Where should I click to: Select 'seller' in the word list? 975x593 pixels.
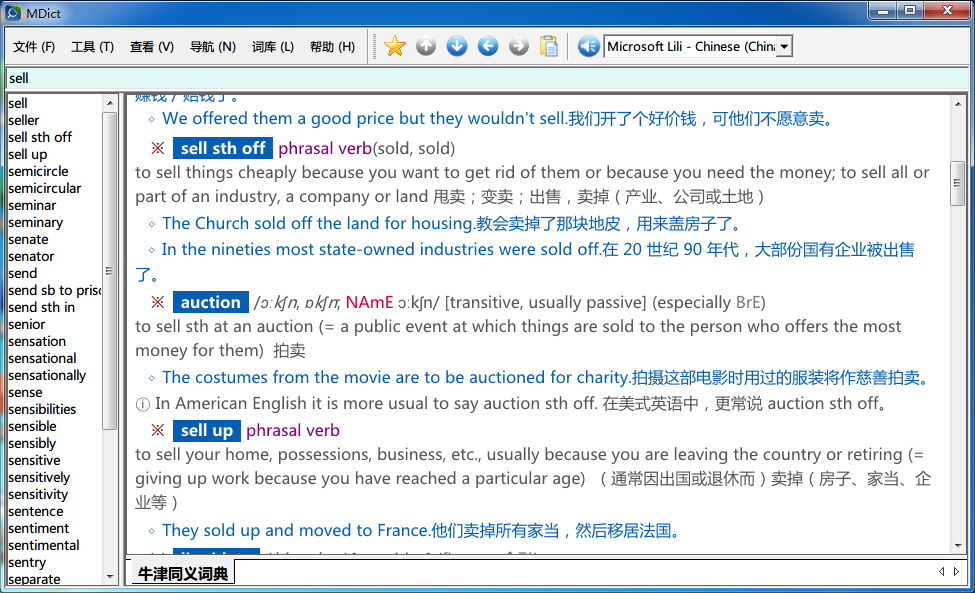(24, 120)
